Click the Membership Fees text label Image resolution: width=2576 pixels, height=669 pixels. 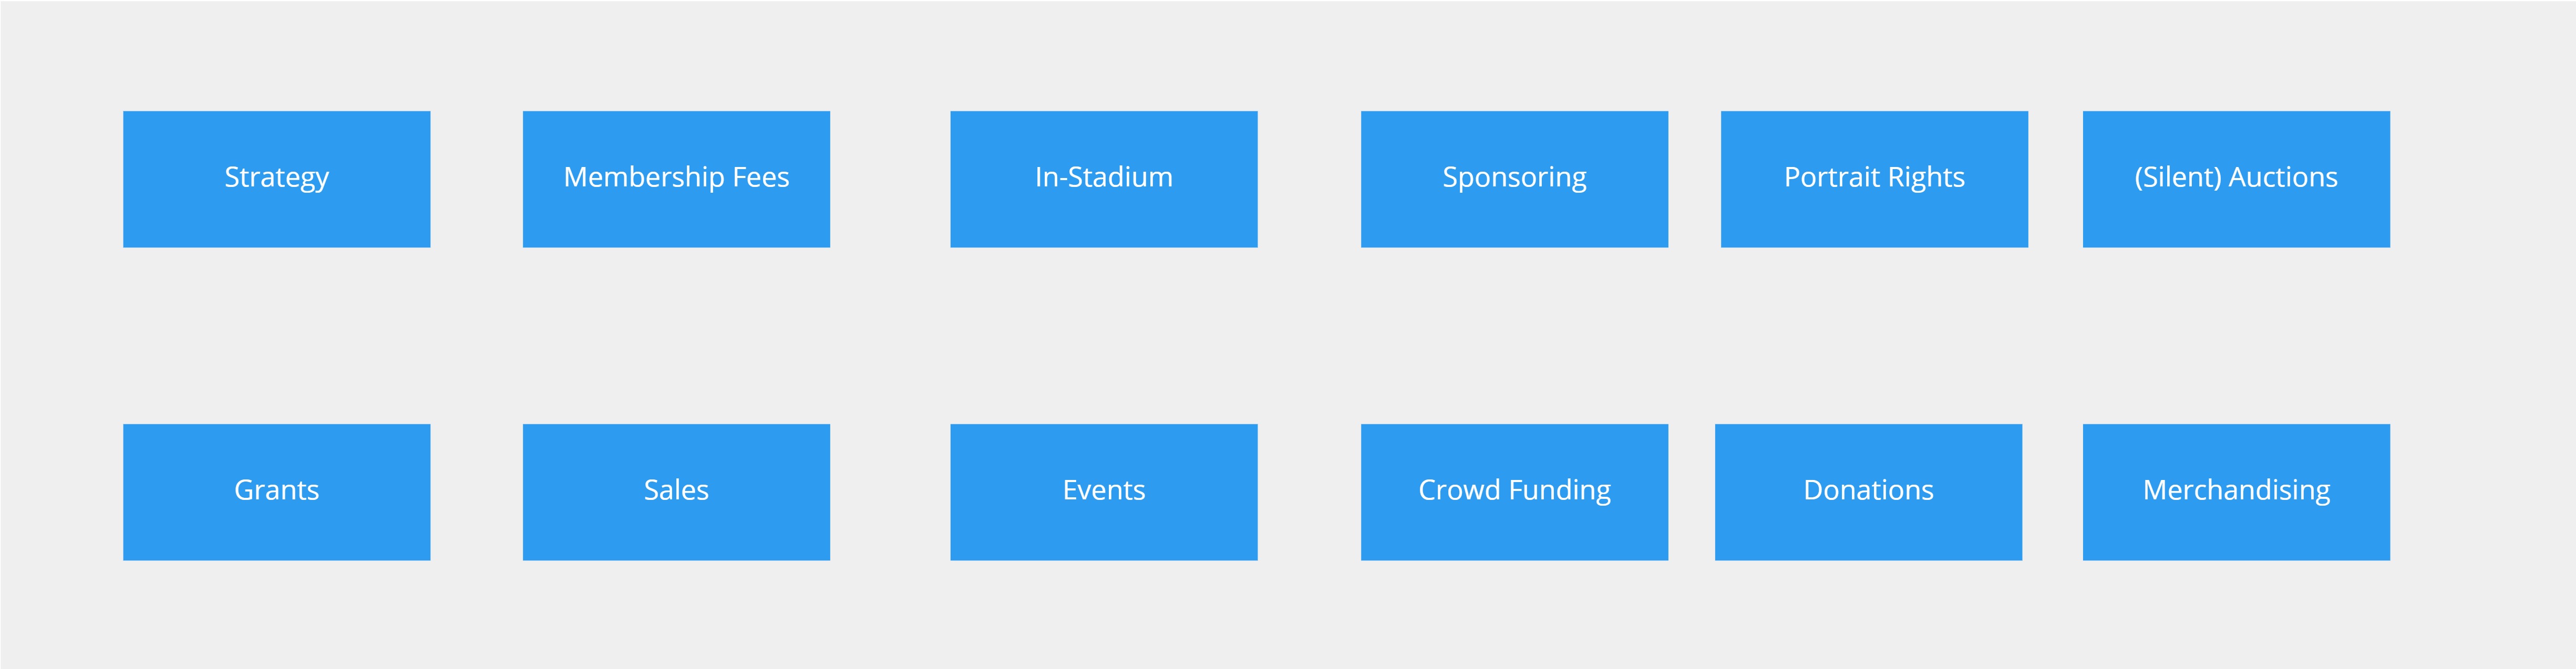click(676, 177)
